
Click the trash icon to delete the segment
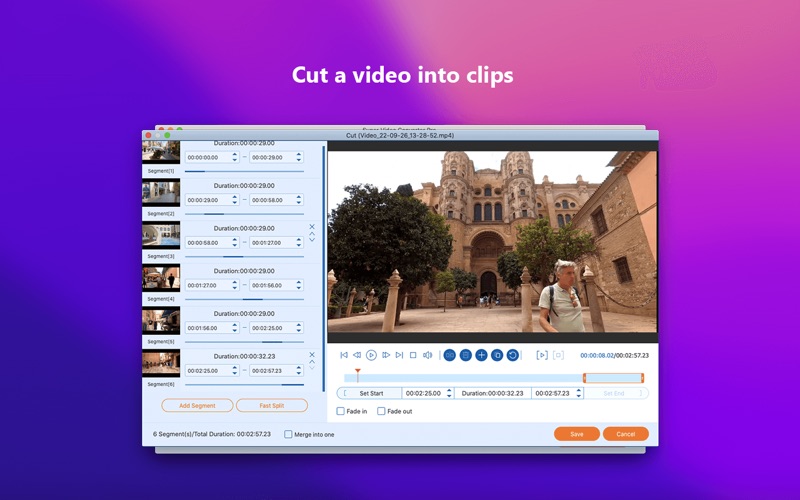click(465, 355)
